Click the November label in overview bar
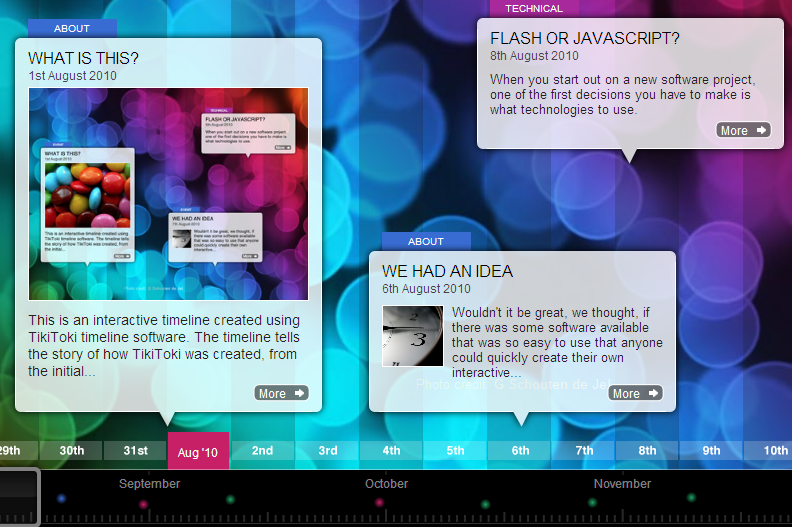Screen dimensions: 792x527 (x=622, y=484)
